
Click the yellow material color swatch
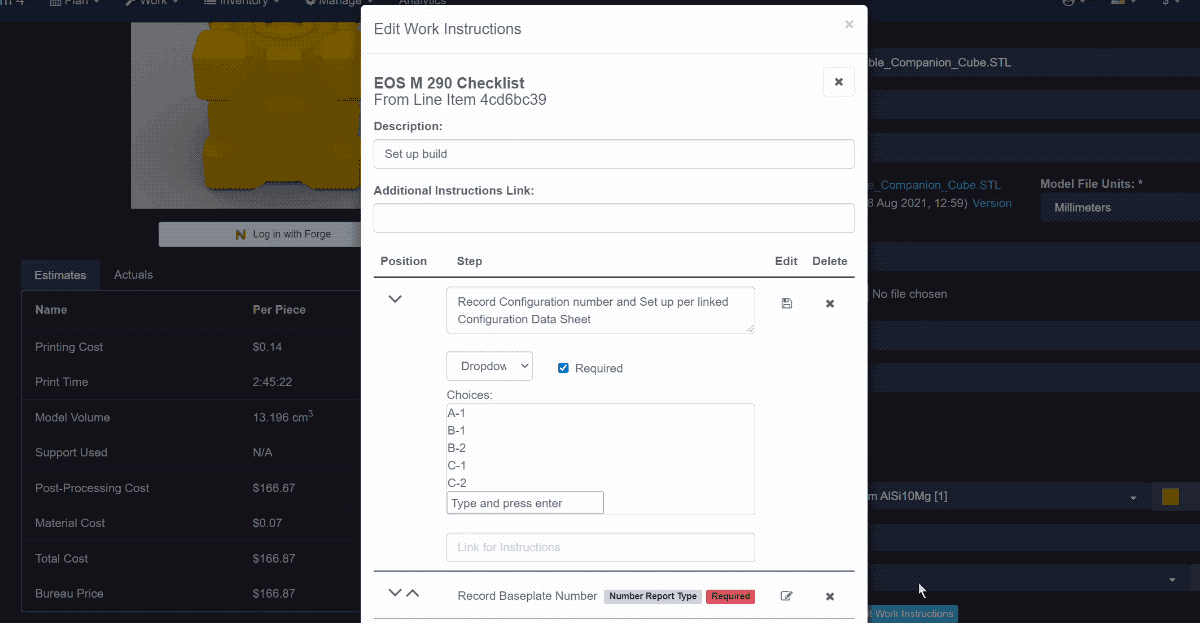1170,497
